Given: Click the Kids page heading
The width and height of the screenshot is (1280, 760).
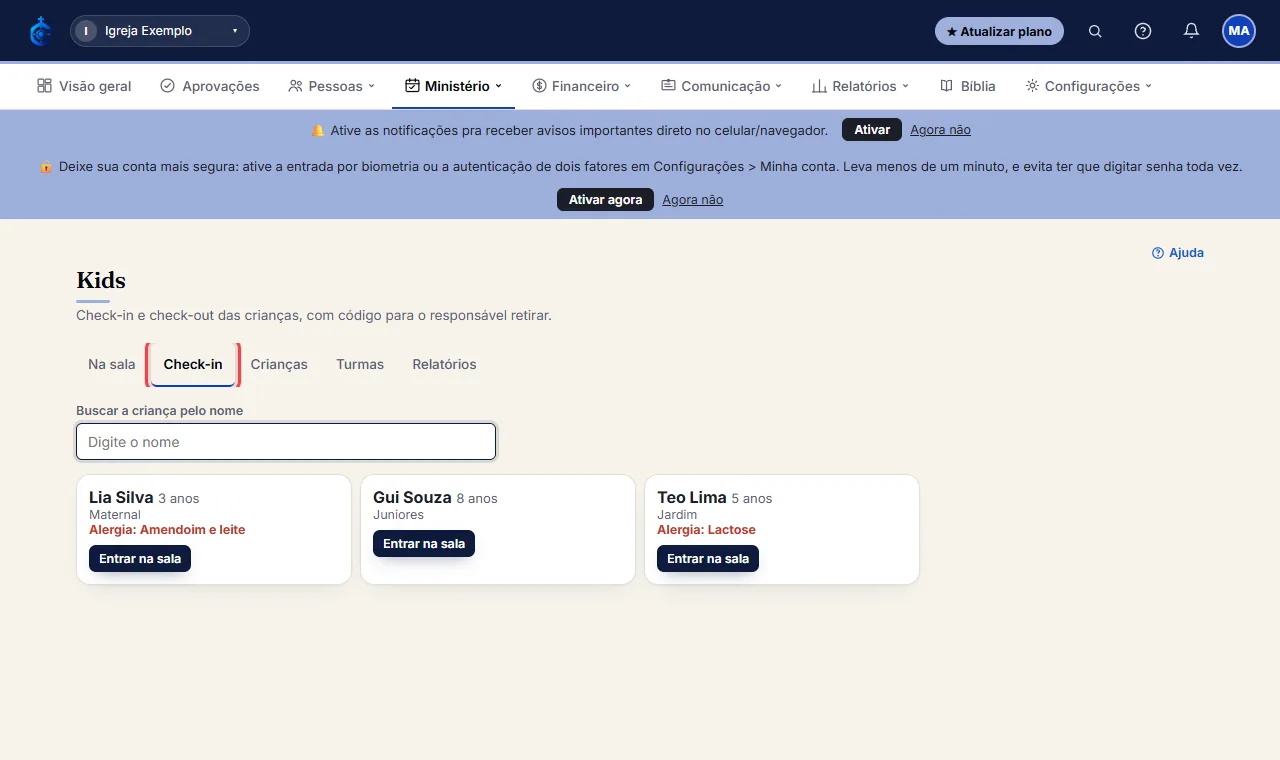Looking at the screenshot, I should click(x=101, y=281).
